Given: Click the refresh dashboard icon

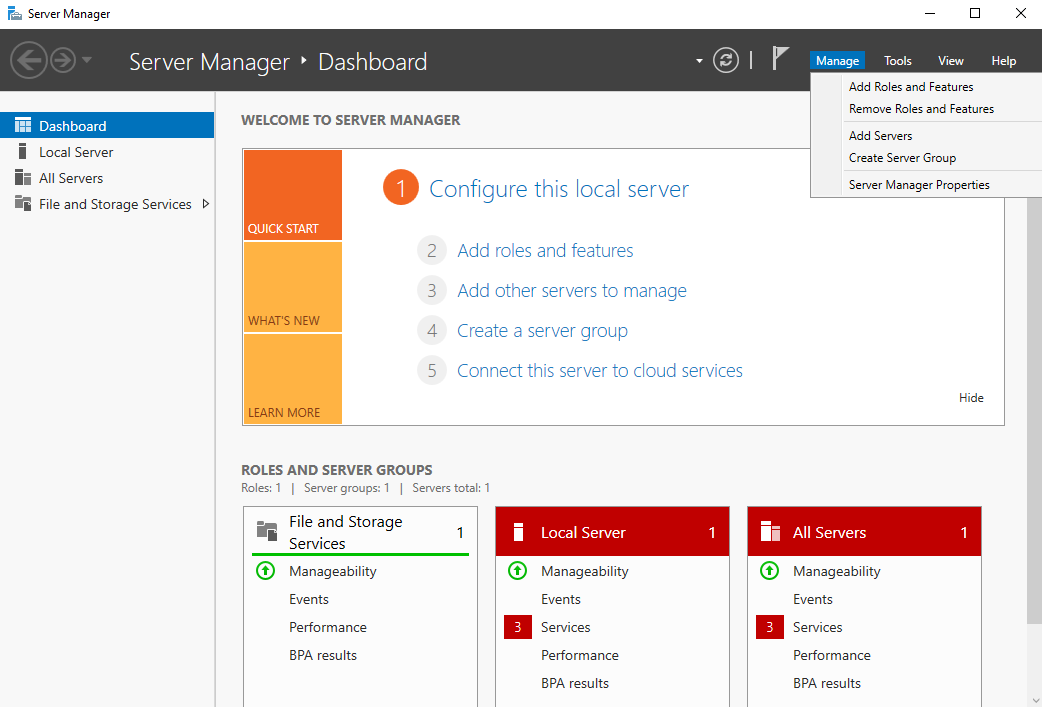Looking at the screenshot, I should pyautogui.click(x=725, y=60).
